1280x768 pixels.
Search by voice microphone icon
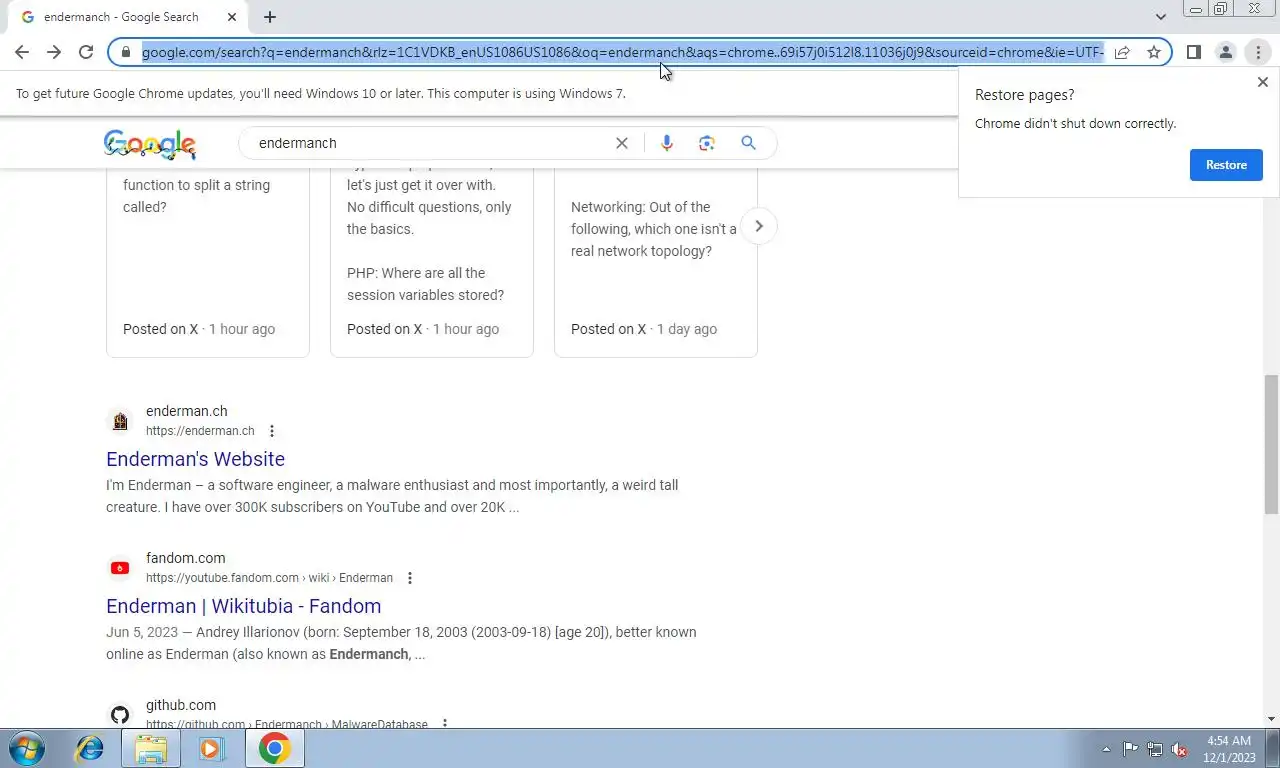(667, 143)
